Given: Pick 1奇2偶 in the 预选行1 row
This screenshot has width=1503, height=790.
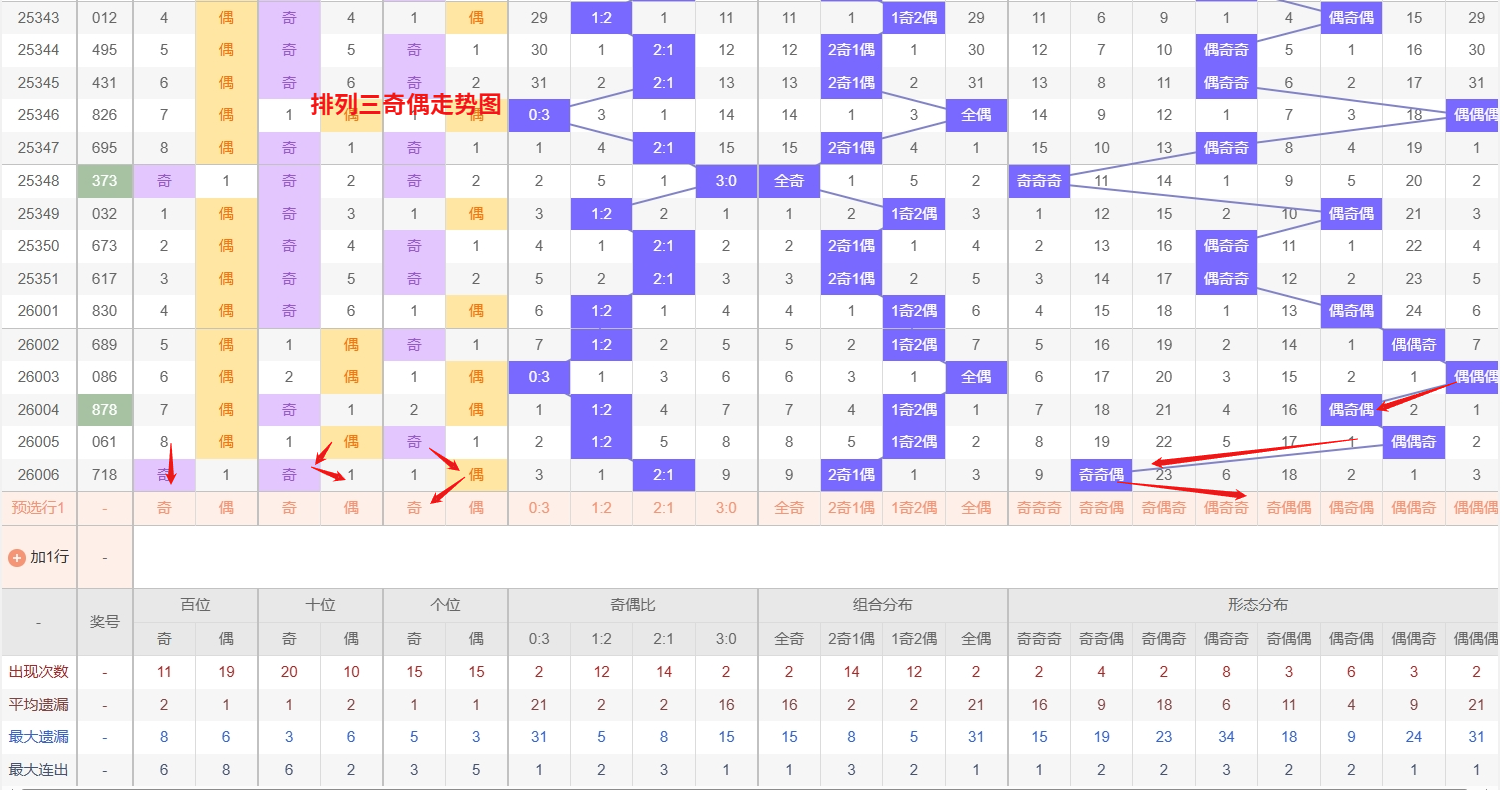Looking at the screenshot, I should [914, 508].
